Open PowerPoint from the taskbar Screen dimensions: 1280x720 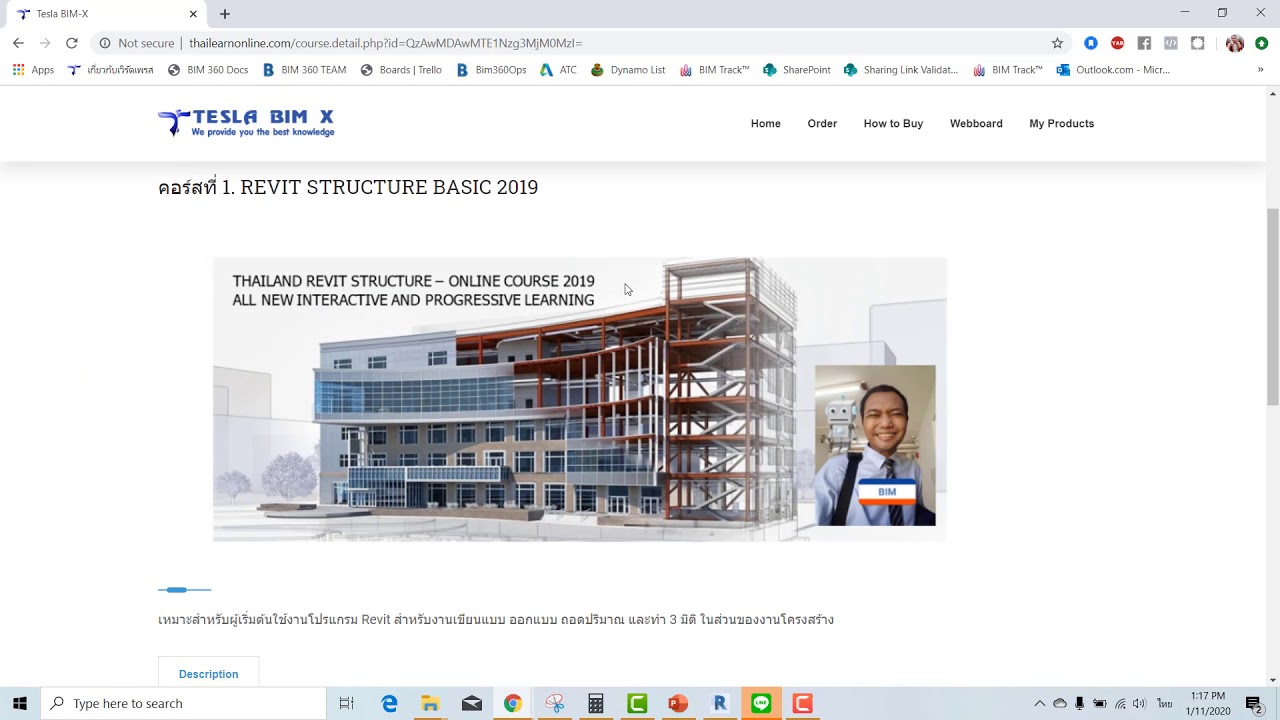tap(678, 704)
